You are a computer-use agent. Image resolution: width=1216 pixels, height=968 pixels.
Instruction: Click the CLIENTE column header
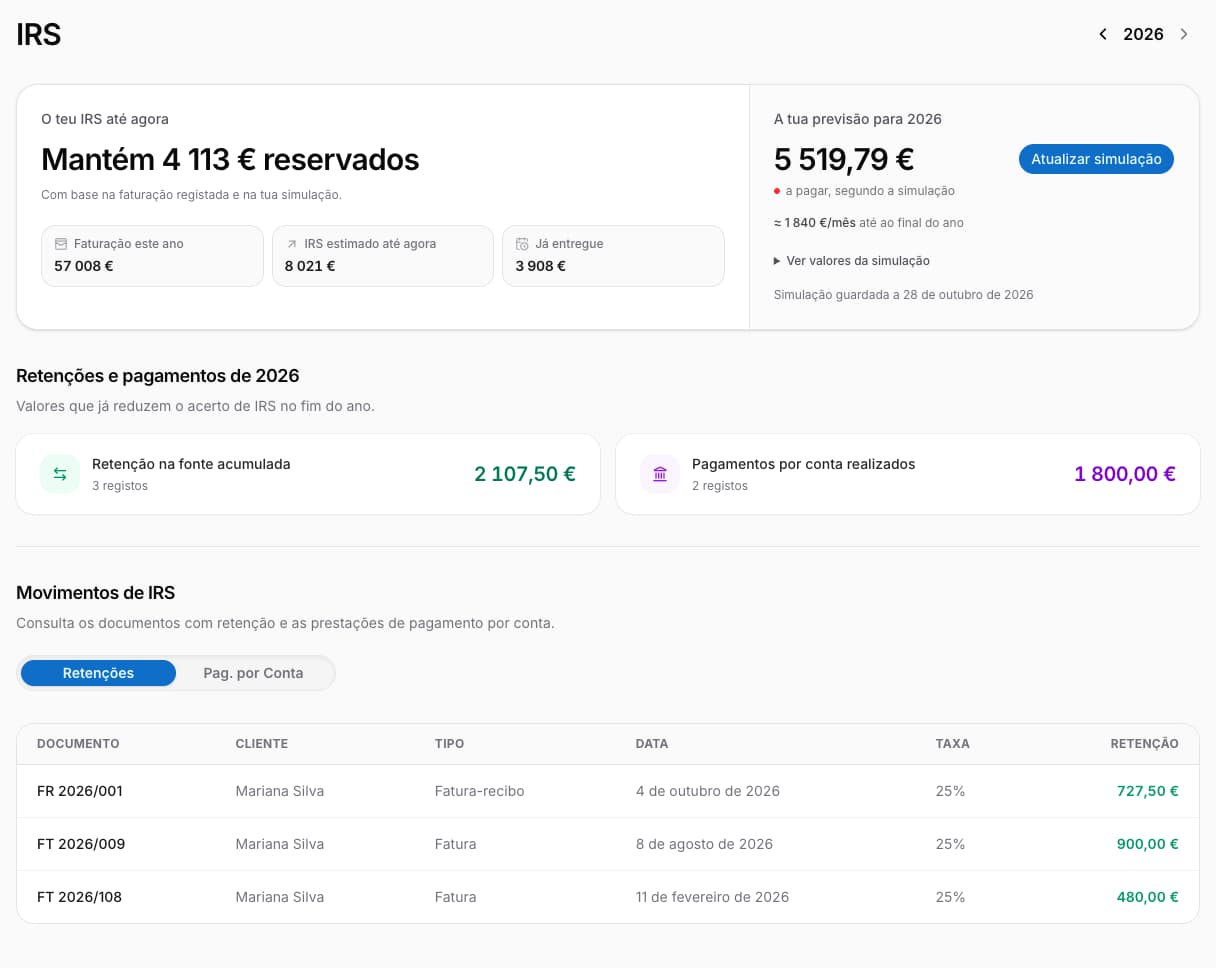[261, 744]
